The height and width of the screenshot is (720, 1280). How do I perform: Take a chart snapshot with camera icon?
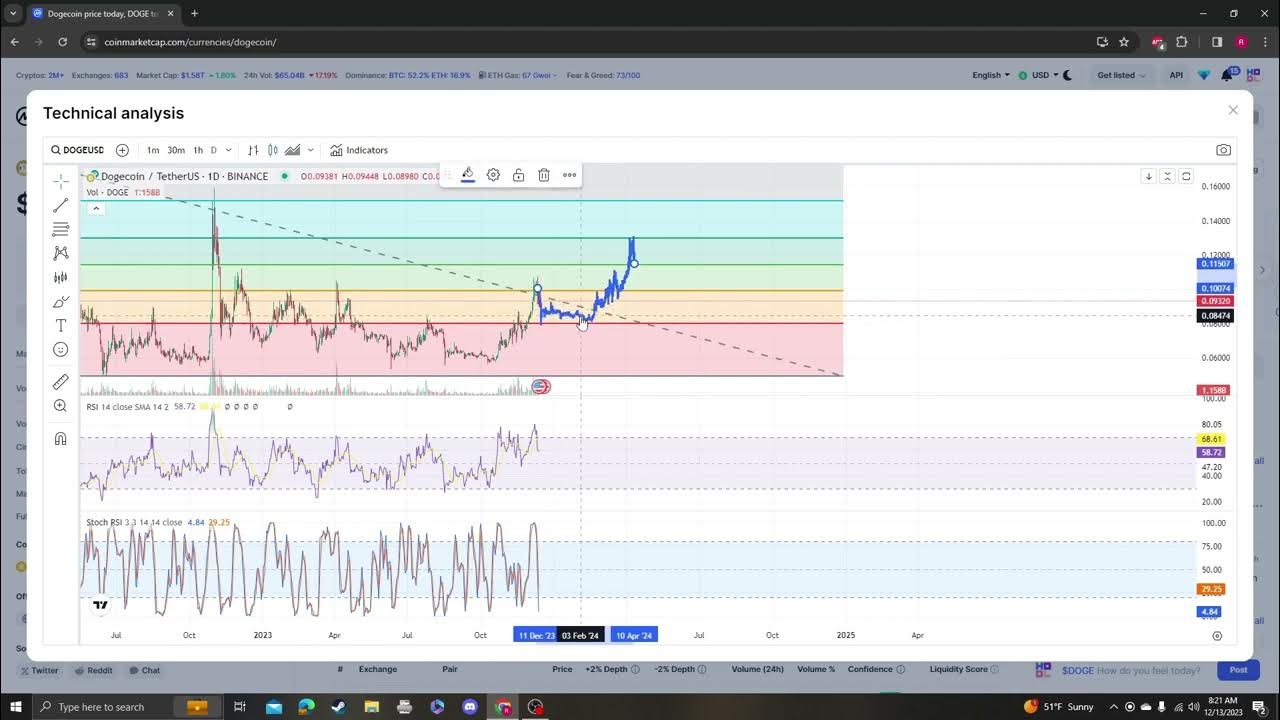1223,150
